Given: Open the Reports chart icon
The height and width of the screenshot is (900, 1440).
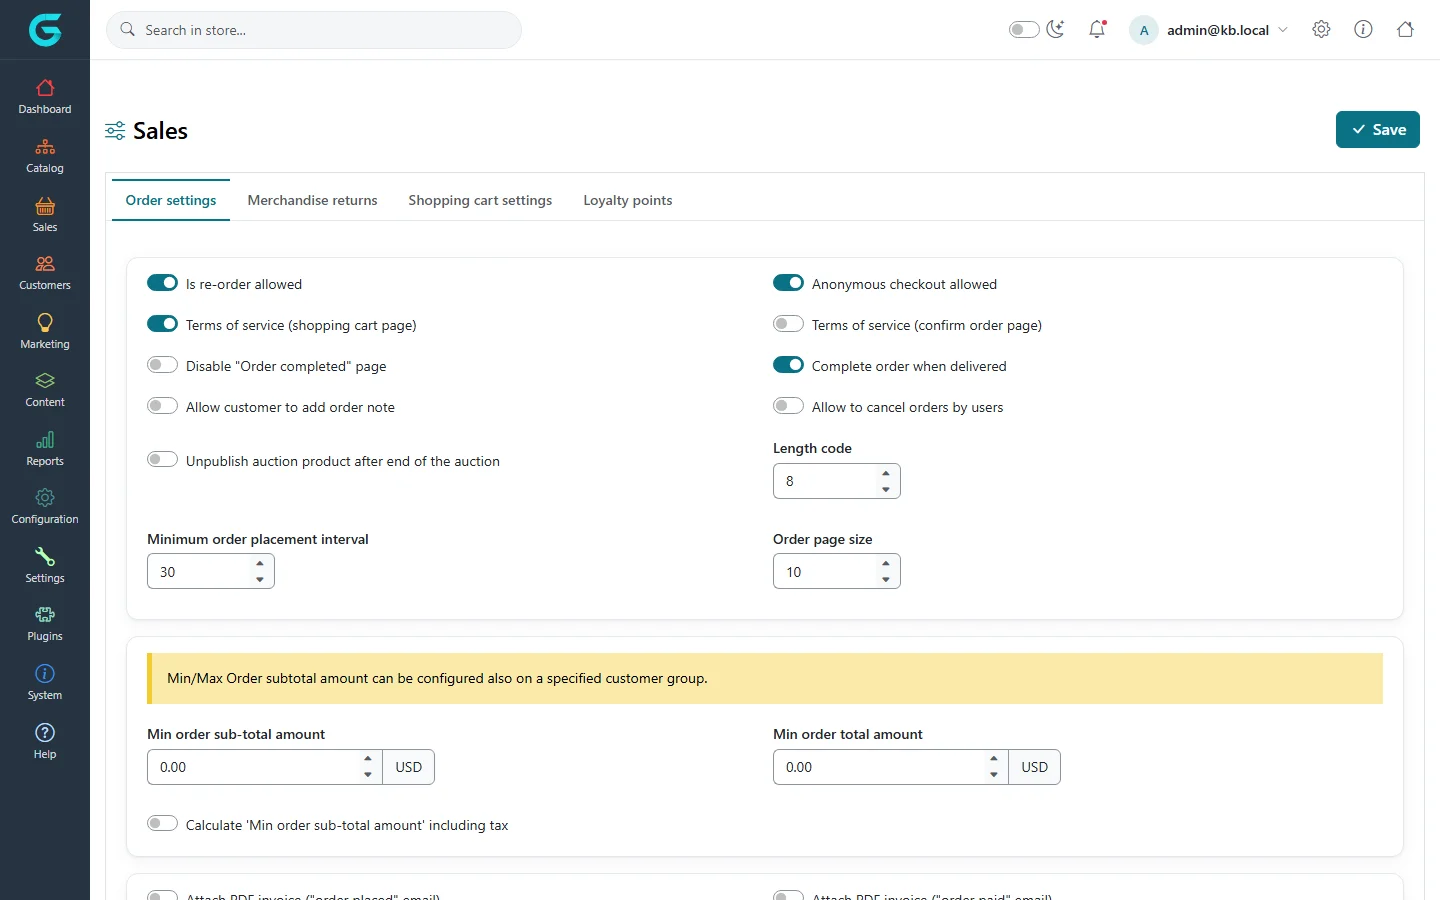Looking at the screenshot, I should pyautogui.click(x=45, y=440).
